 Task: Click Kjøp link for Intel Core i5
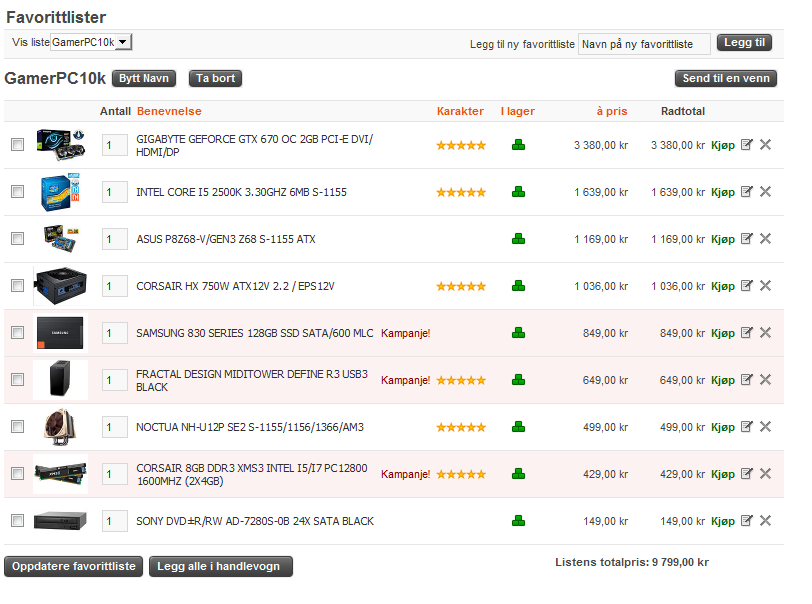click(x=722, y=192)
